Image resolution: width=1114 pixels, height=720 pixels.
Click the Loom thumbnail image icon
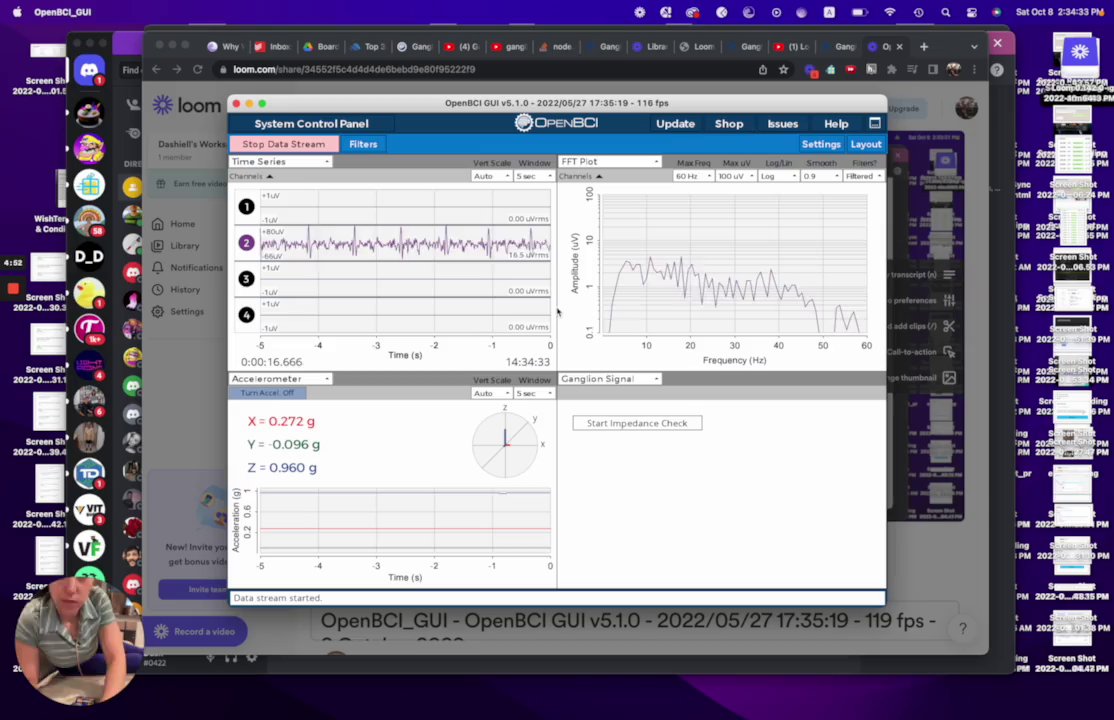[x=949, y=378]
